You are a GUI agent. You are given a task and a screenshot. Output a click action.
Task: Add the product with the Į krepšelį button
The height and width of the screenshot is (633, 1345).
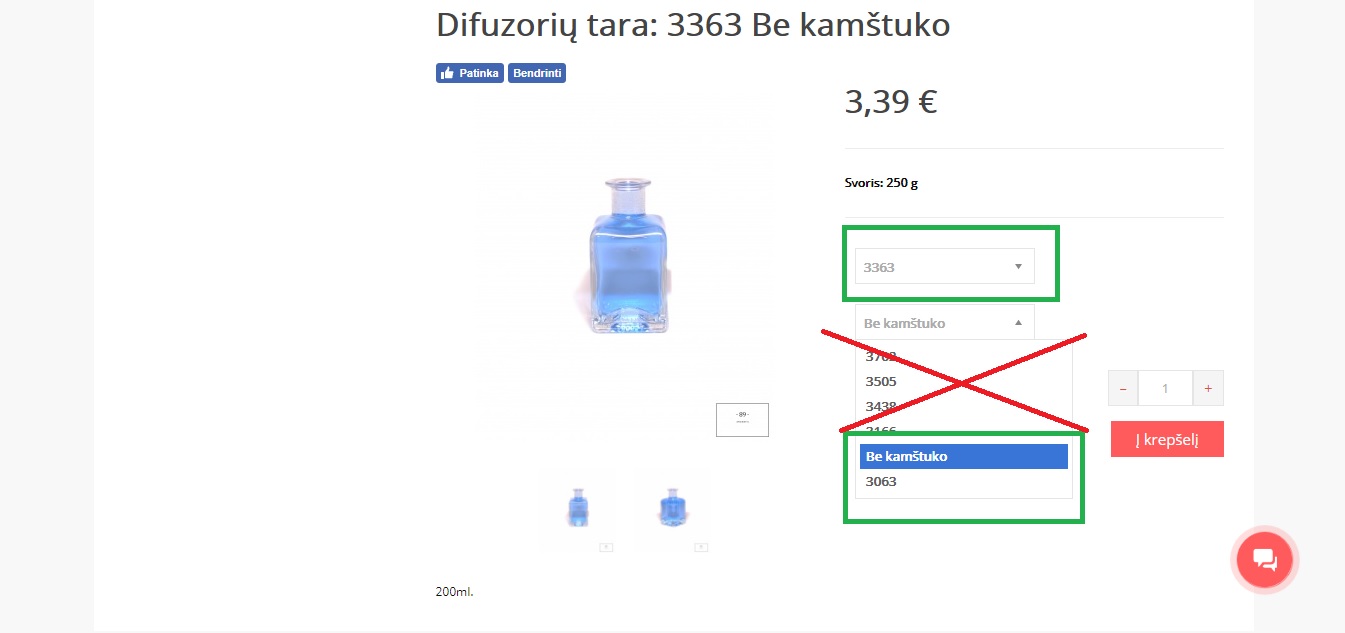tap(1167, 439)
